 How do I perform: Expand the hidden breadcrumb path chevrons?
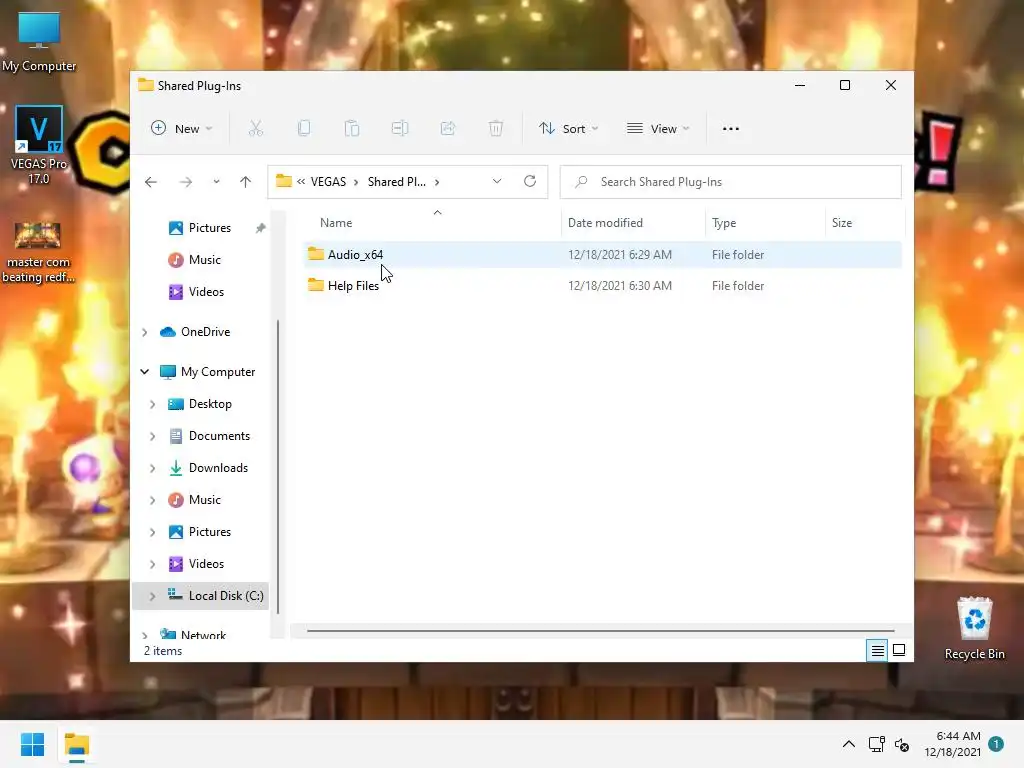(x=301, y=182)
